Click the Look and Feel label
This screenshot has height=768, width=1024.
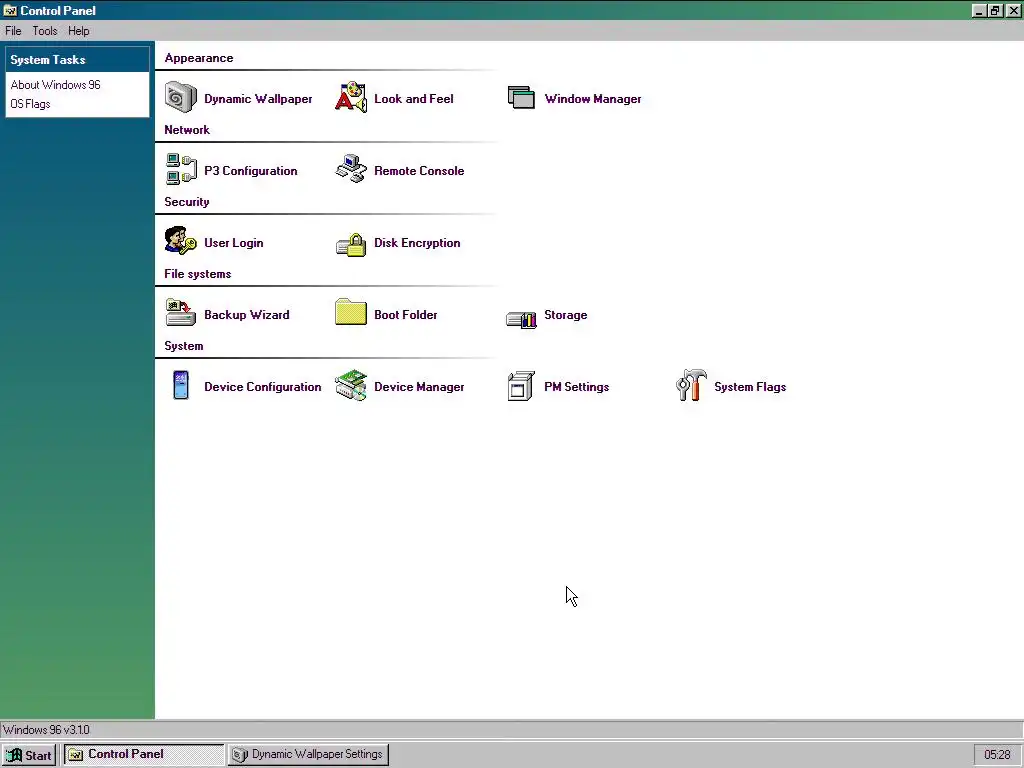413,99
